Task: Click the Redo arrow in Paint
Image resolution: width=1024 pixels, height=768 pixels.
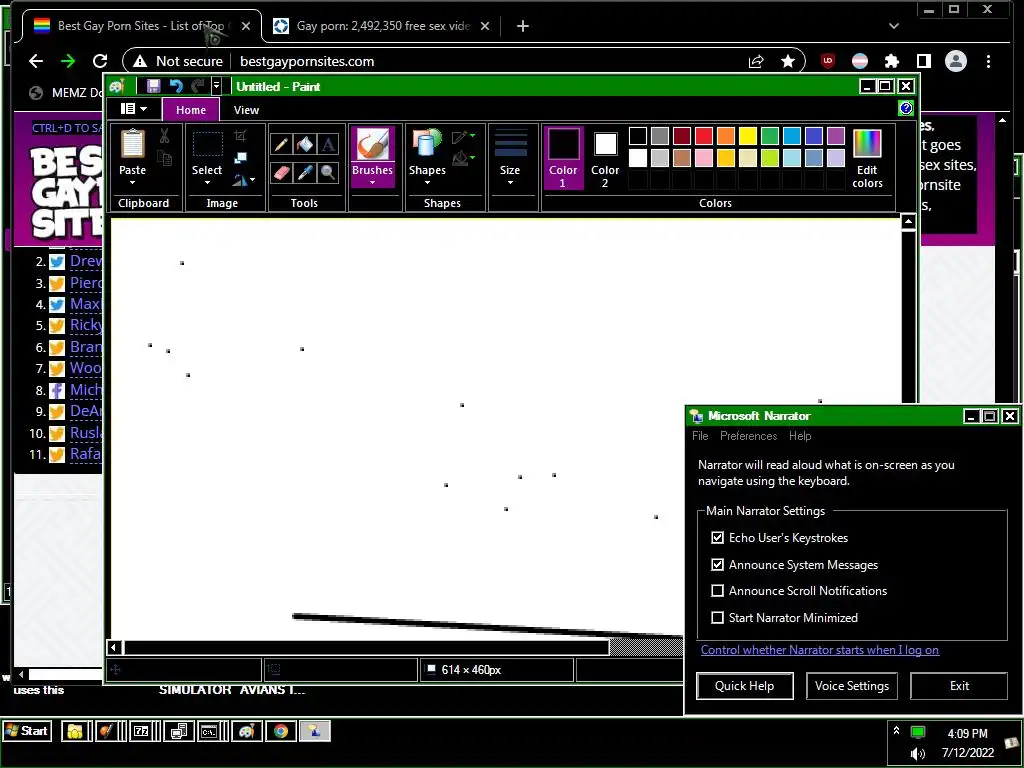Action: [198, 86]
